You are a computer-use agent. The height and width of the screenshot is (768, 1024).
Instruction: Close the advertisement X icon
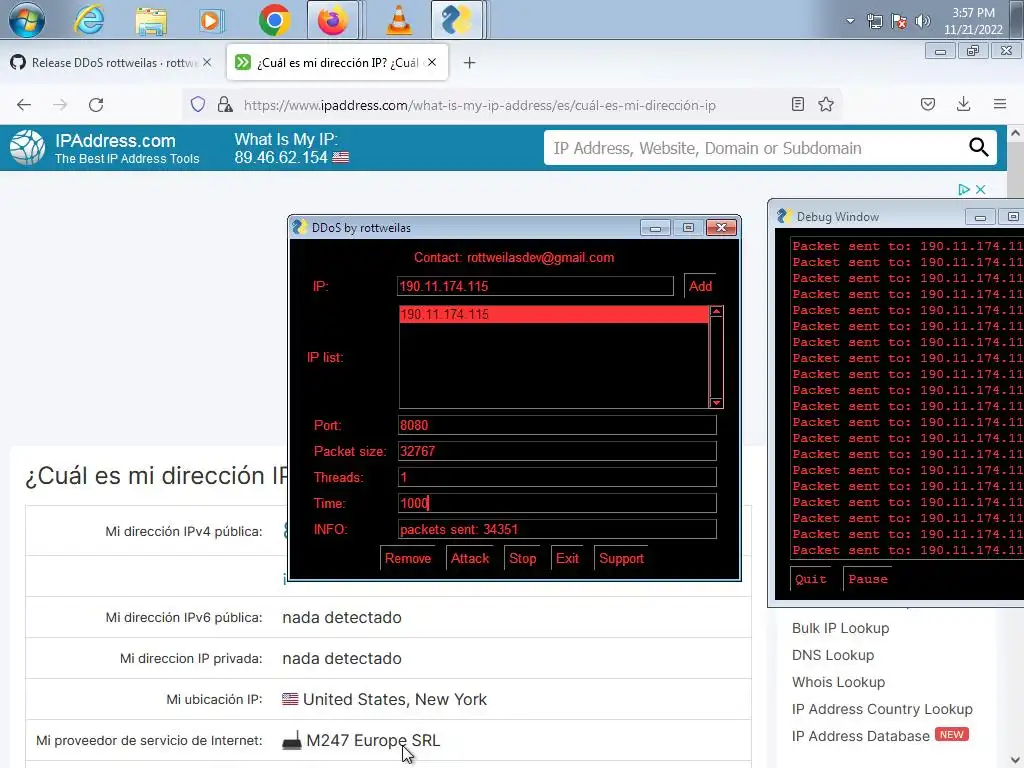[x=980, y=189]
